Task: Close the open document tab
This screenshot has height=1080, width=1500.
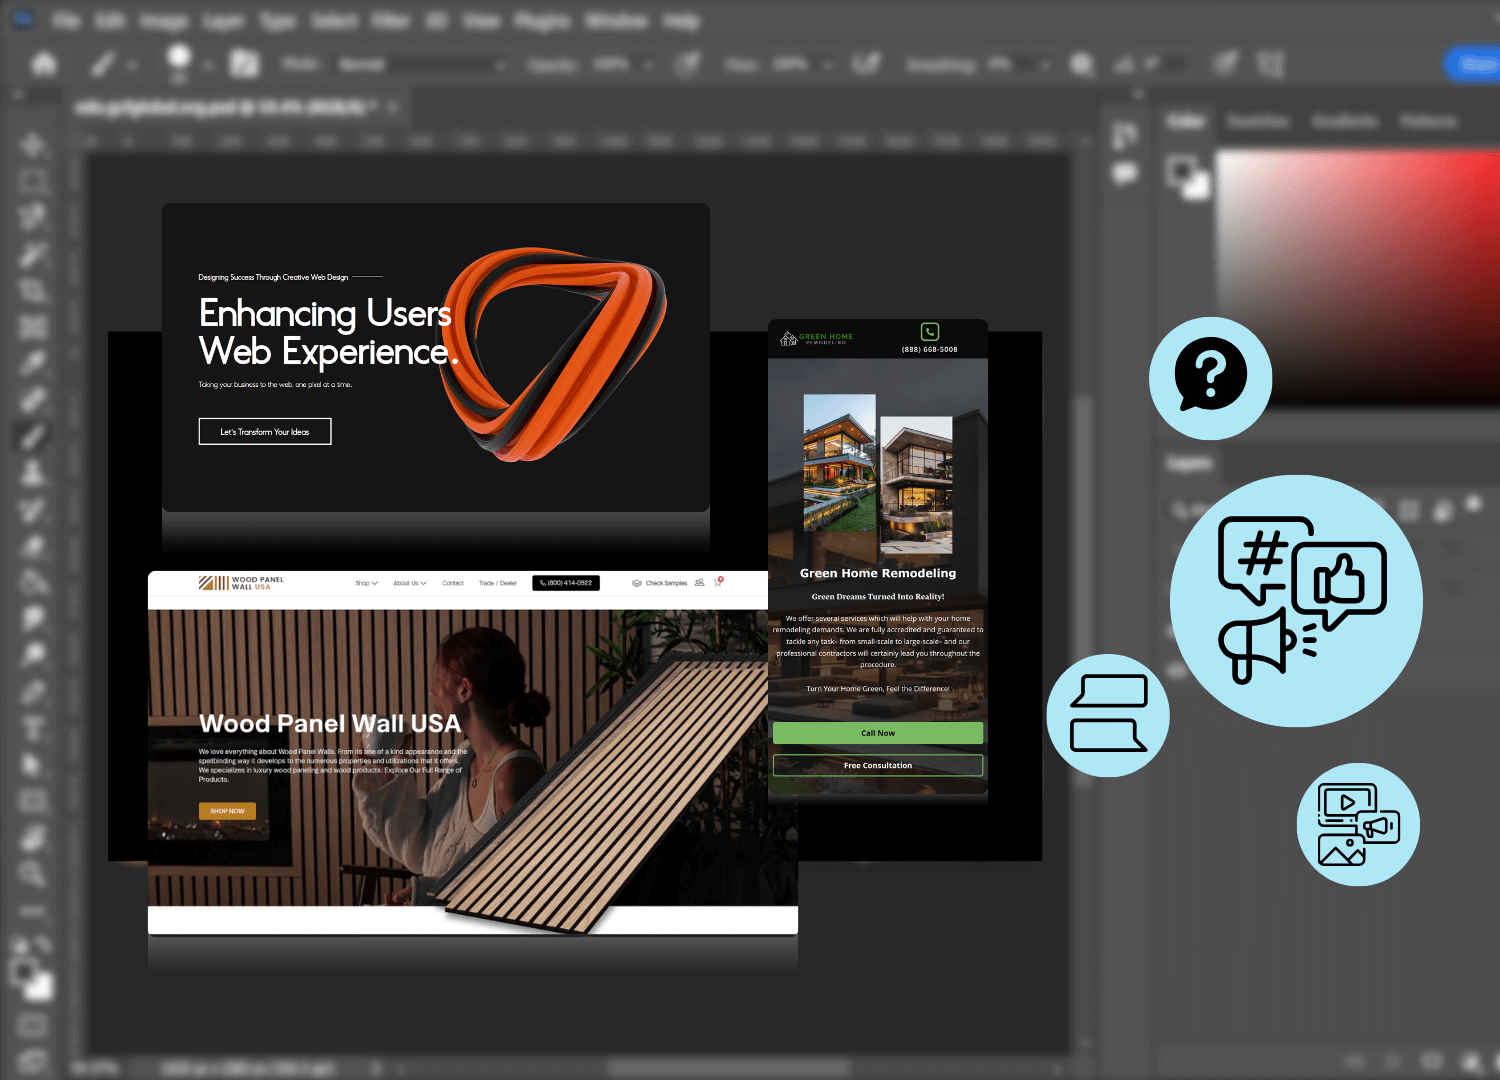Action: 393,106
